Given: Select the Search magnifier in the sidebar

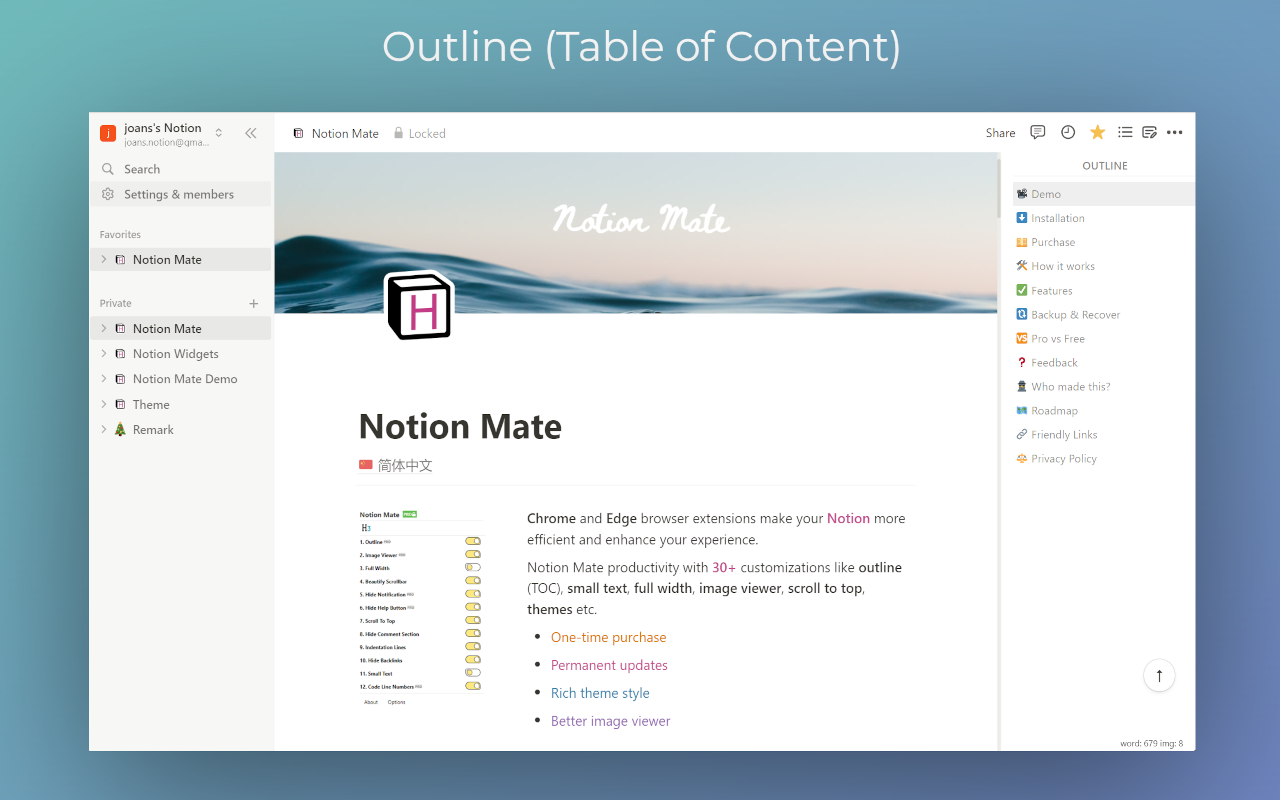Looking at the screenshot, I should (108, 168).
